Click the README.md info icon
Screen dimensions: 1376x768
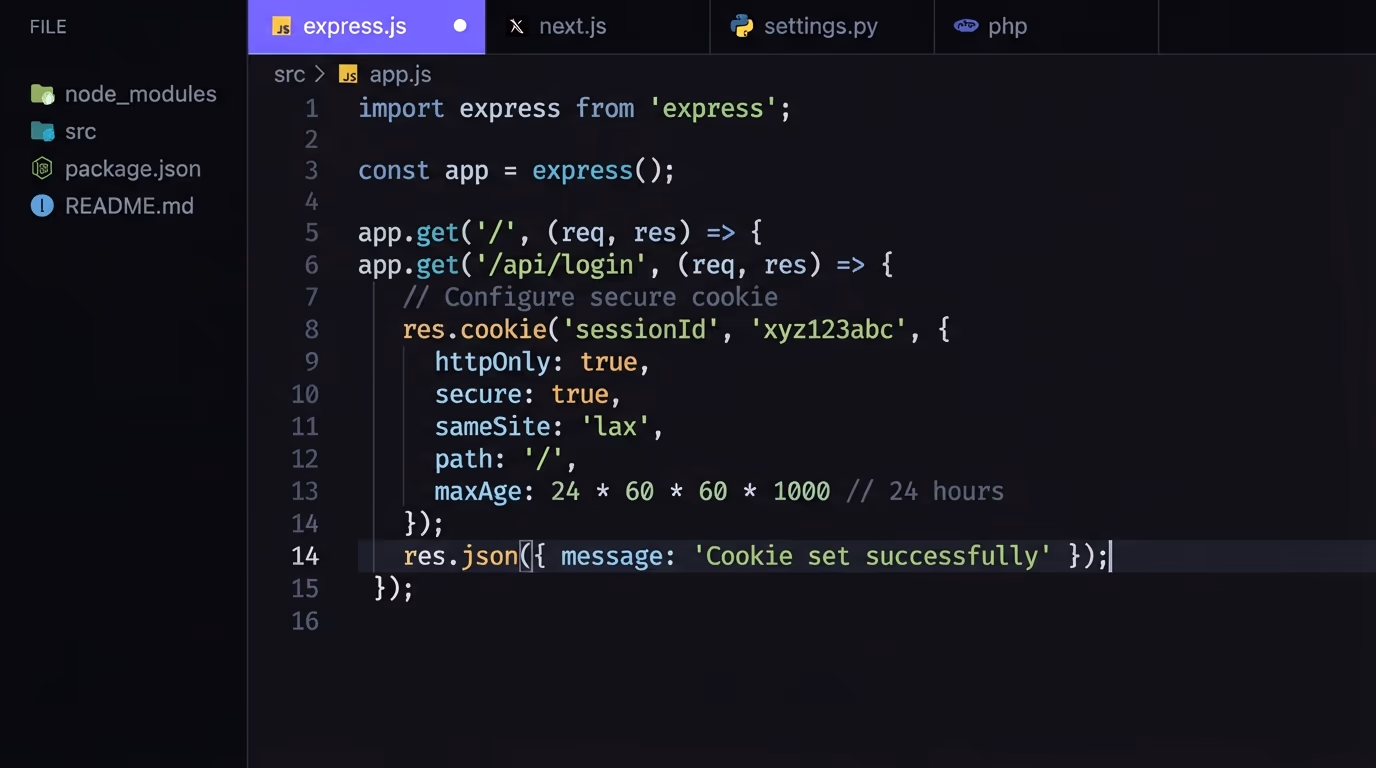[42, 206]
